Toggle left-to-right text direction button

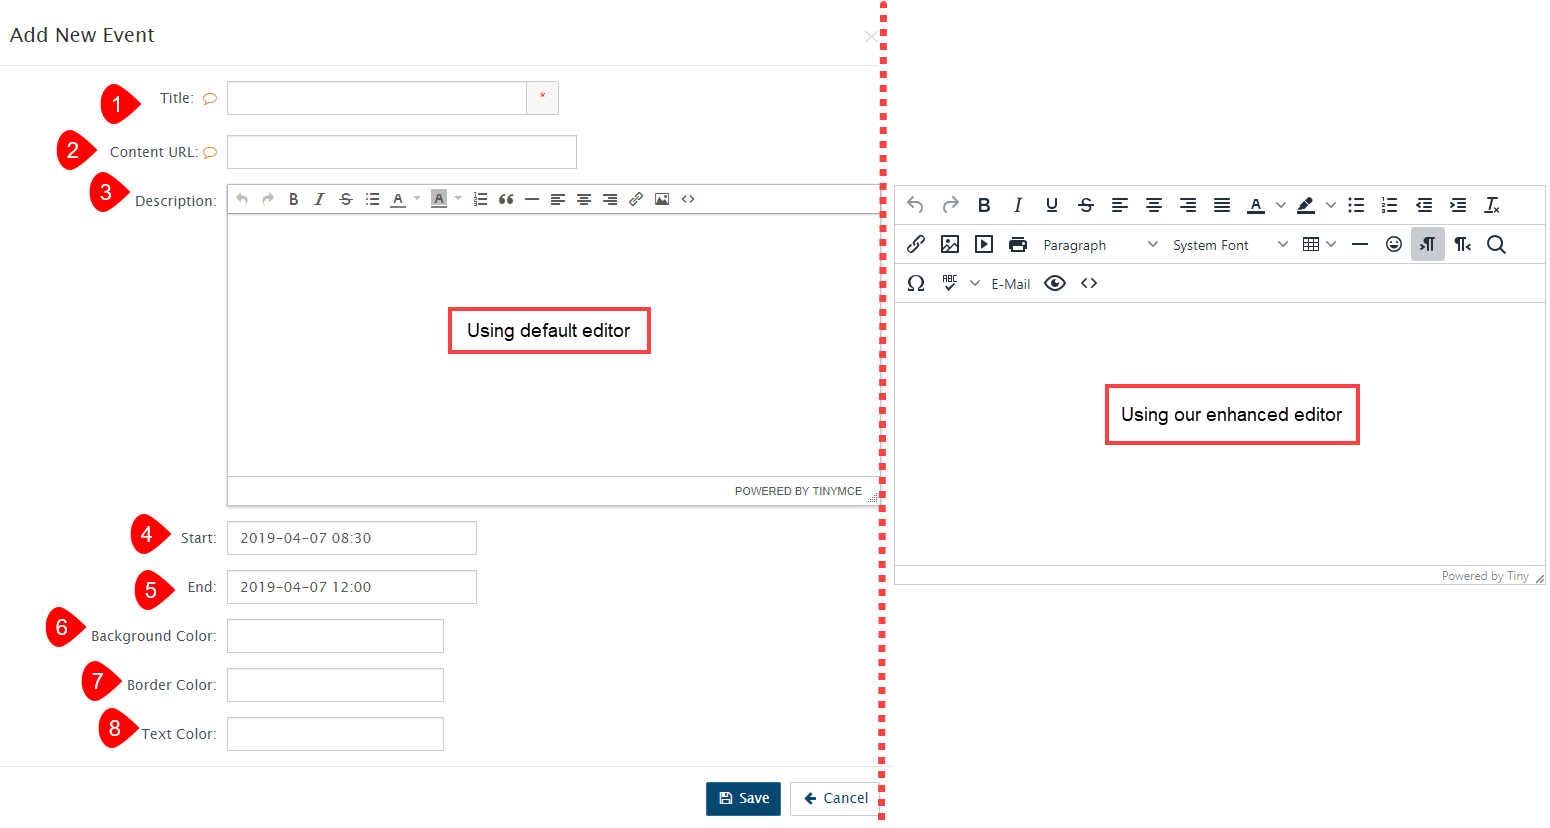(1427, 244)
